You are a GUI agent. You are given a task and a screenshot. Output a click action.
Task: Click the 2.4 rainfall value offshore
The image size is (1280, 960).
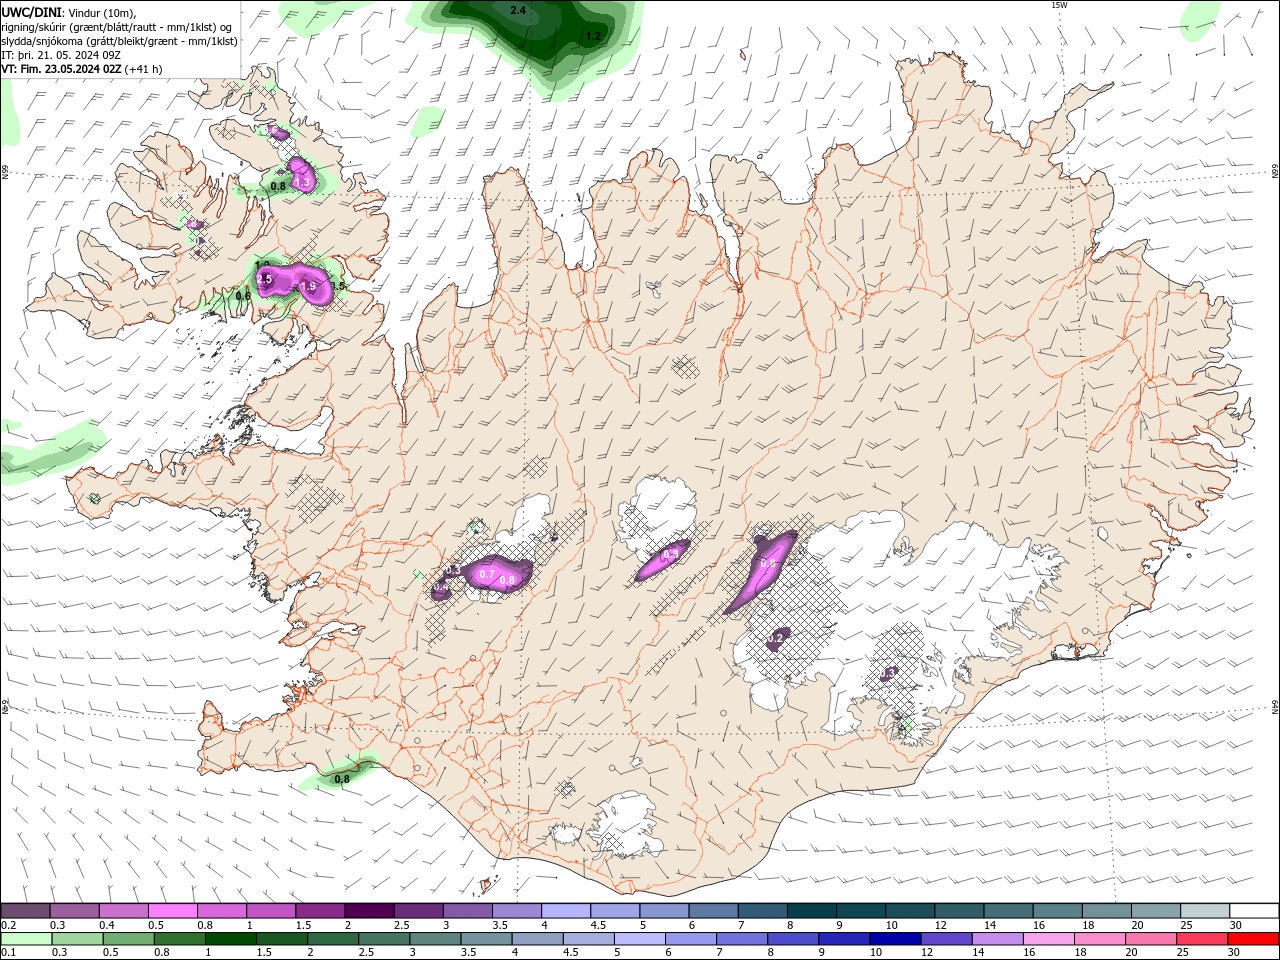tap(518, 10)
